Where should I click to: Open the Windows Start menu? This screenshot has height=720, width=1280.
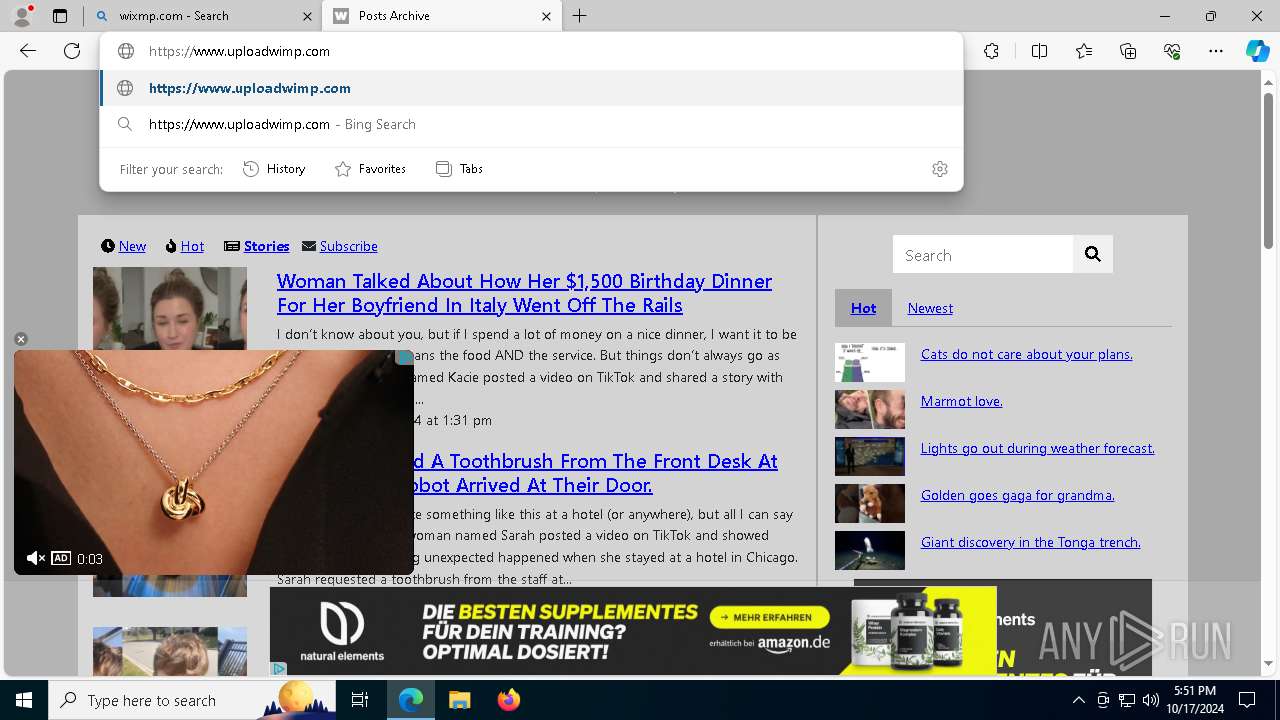click(24, 700)
